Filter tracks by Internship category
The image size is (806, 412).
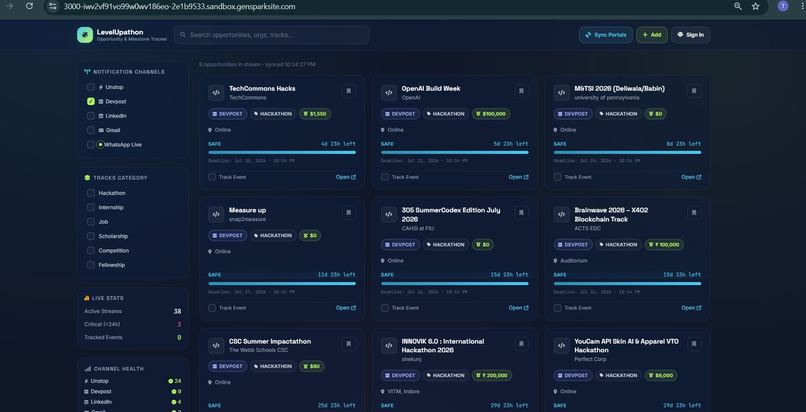[x=90, y=208]
